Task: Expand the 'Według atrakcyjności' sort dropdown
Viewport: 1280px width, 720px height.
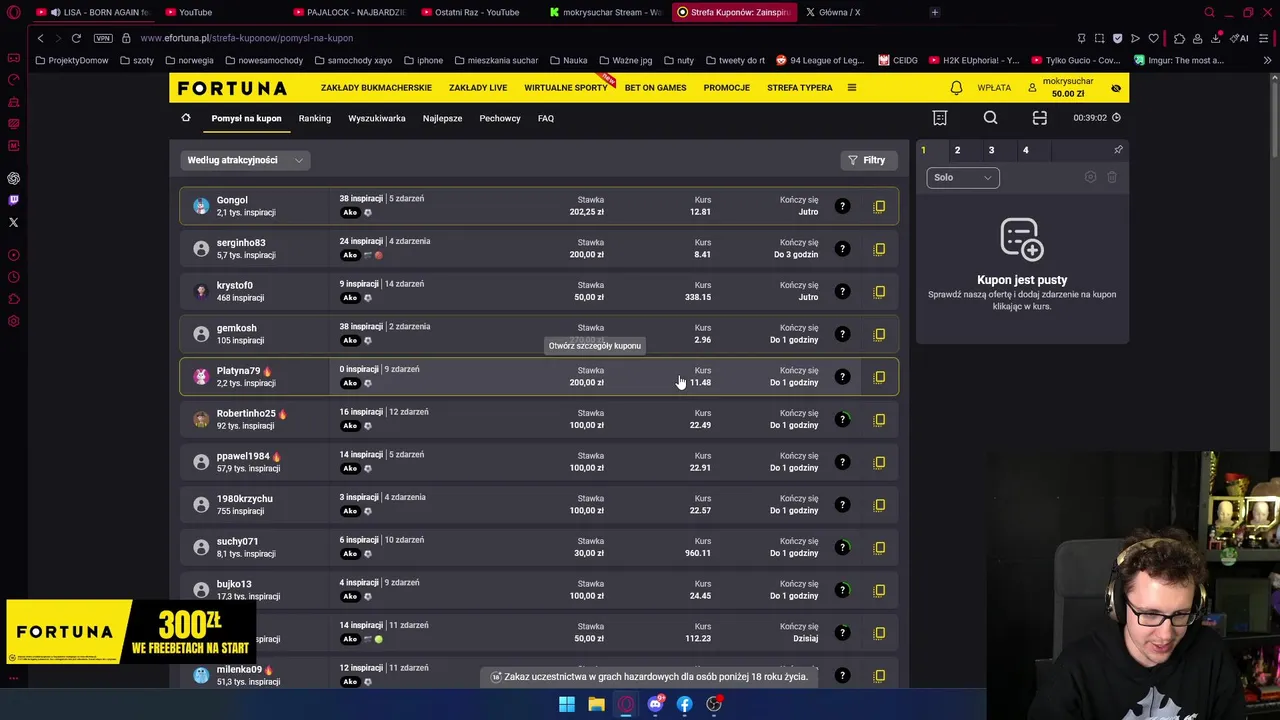Action: (245, 160)
